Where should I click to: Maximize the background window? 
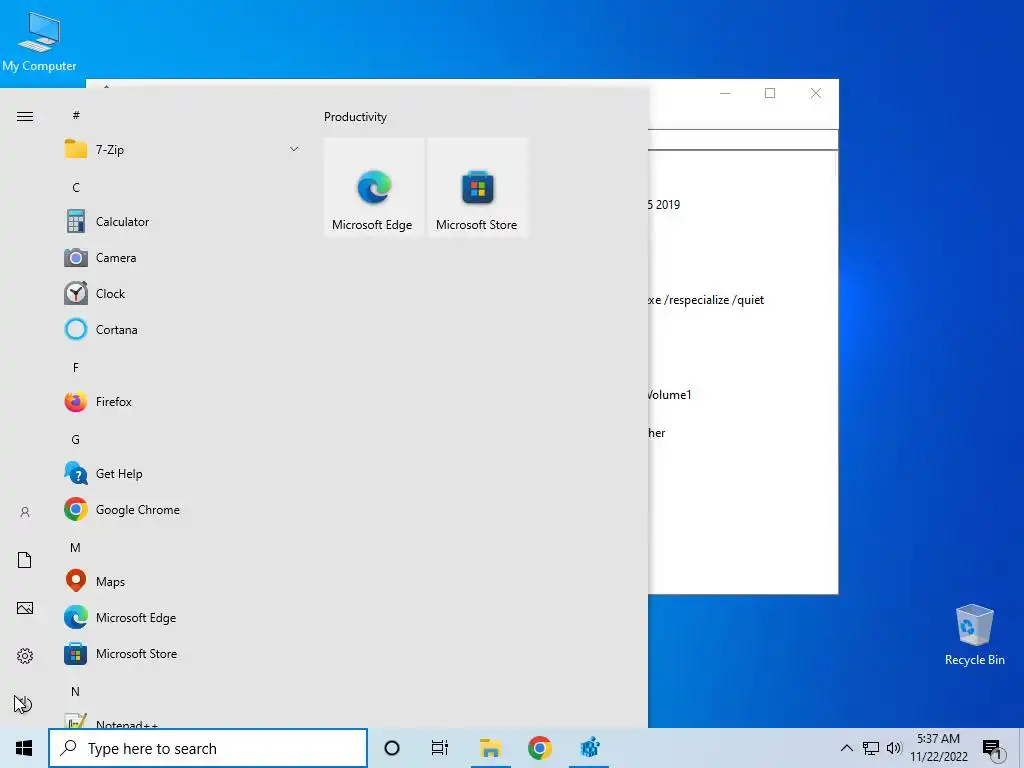(x=770, y=93)
